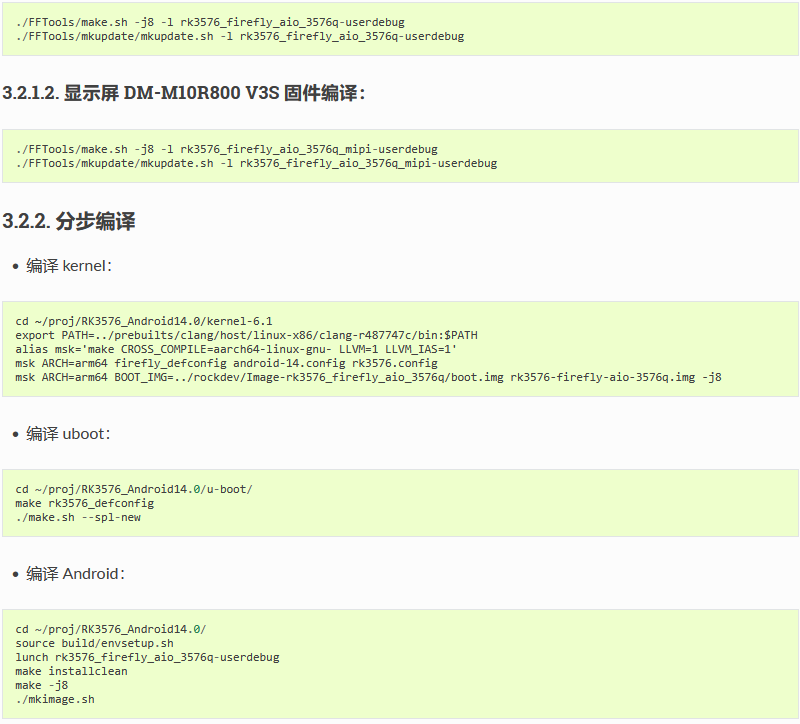Click line './mkimage.sh'
The height and width of the screenshot is (724, 800).
tap(55, 700)
